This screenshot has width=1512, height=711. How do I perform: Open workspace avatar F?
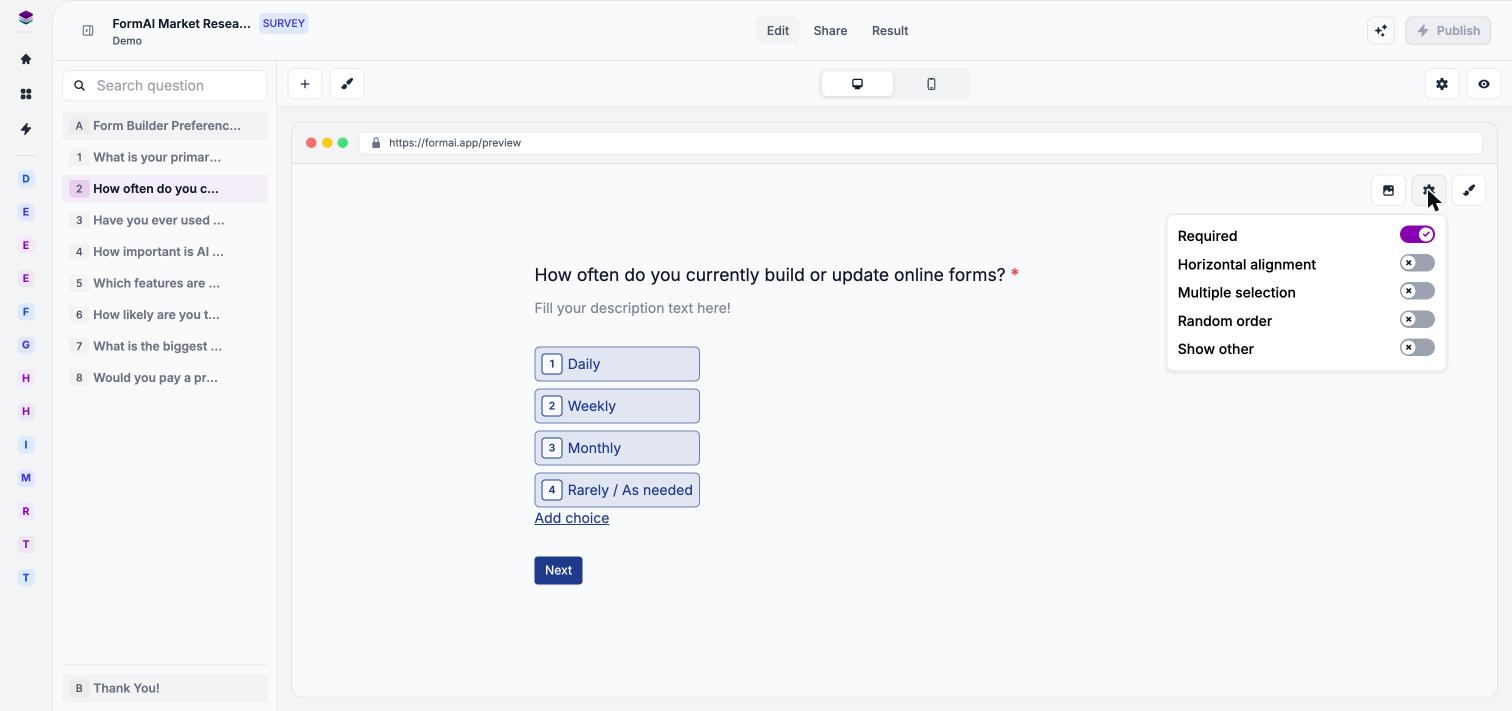coord(26,312)
